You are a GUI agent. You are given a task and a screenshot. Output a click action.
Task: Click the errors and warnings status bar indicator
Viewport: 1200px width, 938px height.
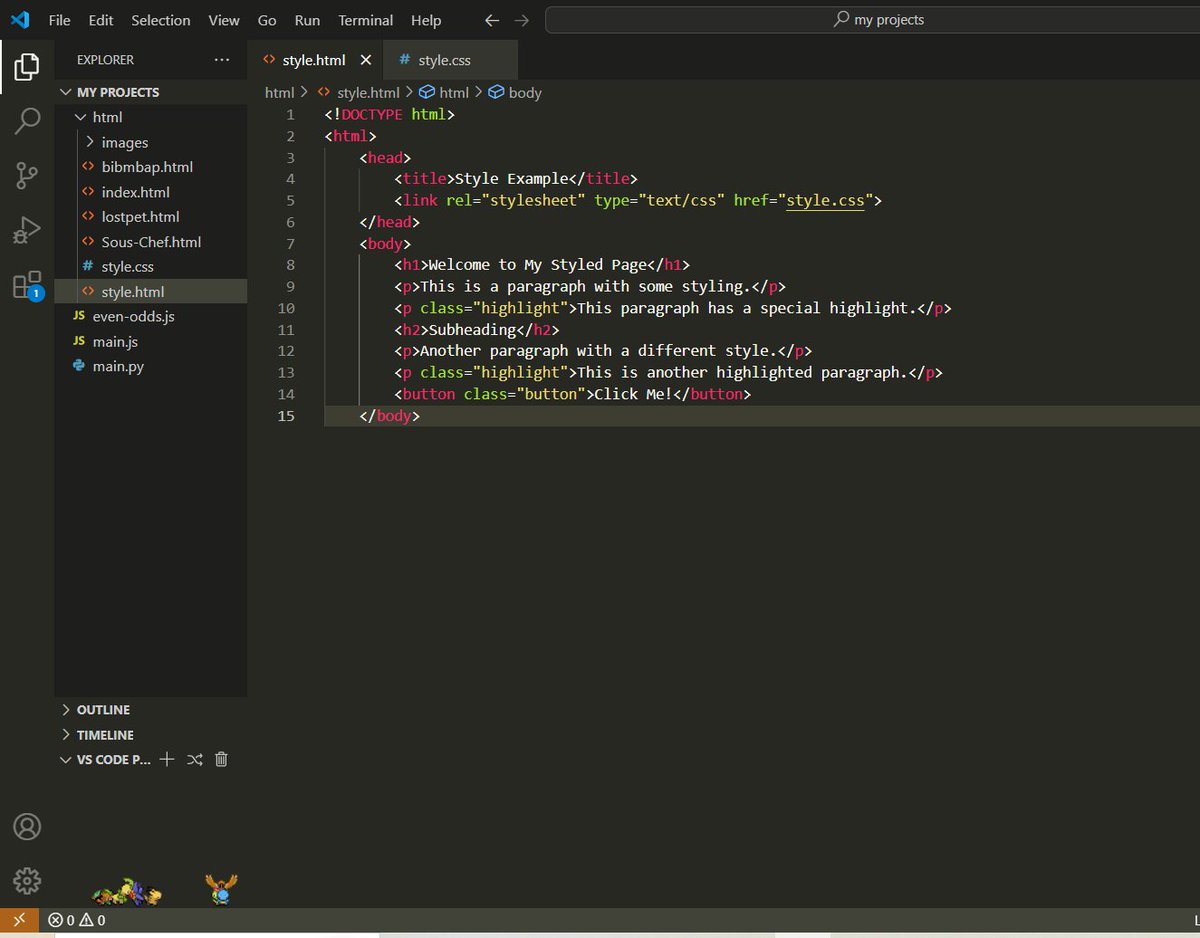pyautogui.click(x=74, y=920)
